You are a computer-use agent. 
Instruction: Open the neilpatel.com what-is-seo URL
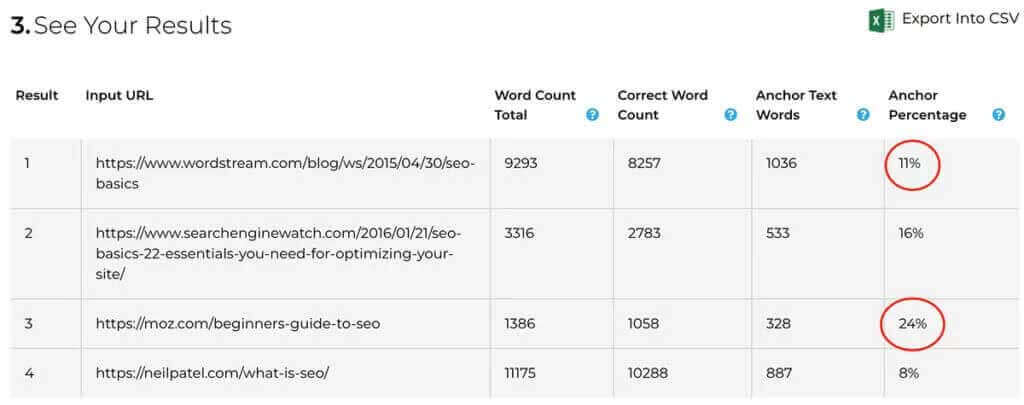click(x=212, y=373)
